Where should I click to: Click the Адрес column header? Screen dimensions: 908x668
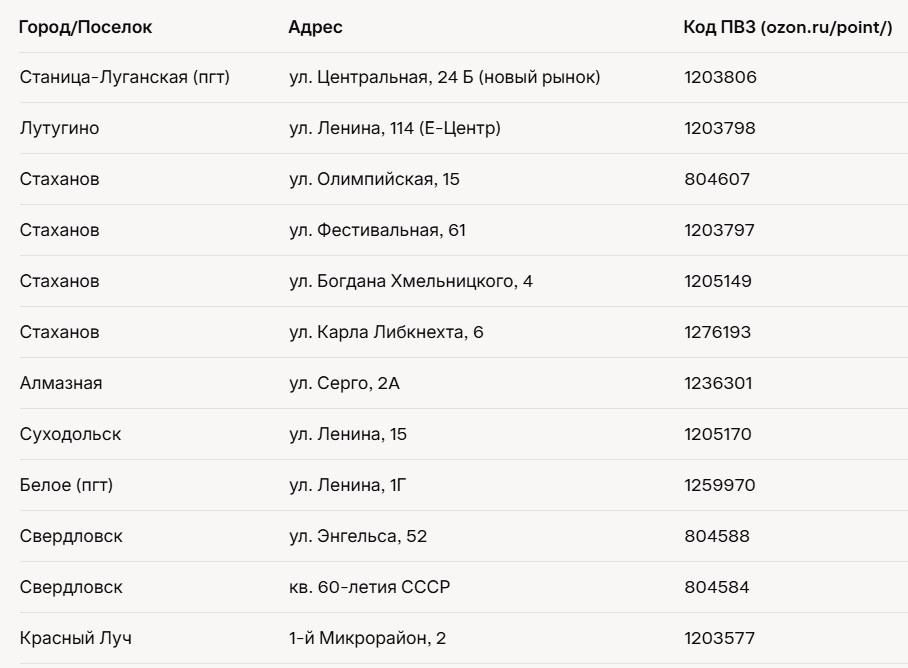click(x=315, y=27)
